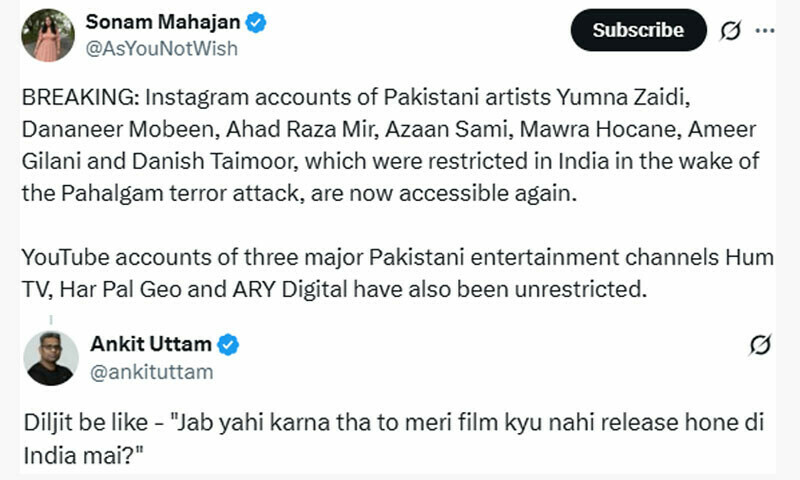Click the Subscribe button

(638, 30)
